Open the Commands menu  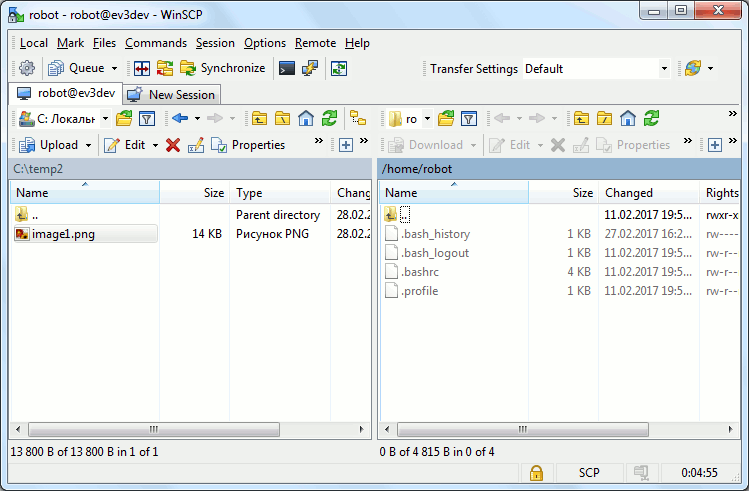point(156,43)
